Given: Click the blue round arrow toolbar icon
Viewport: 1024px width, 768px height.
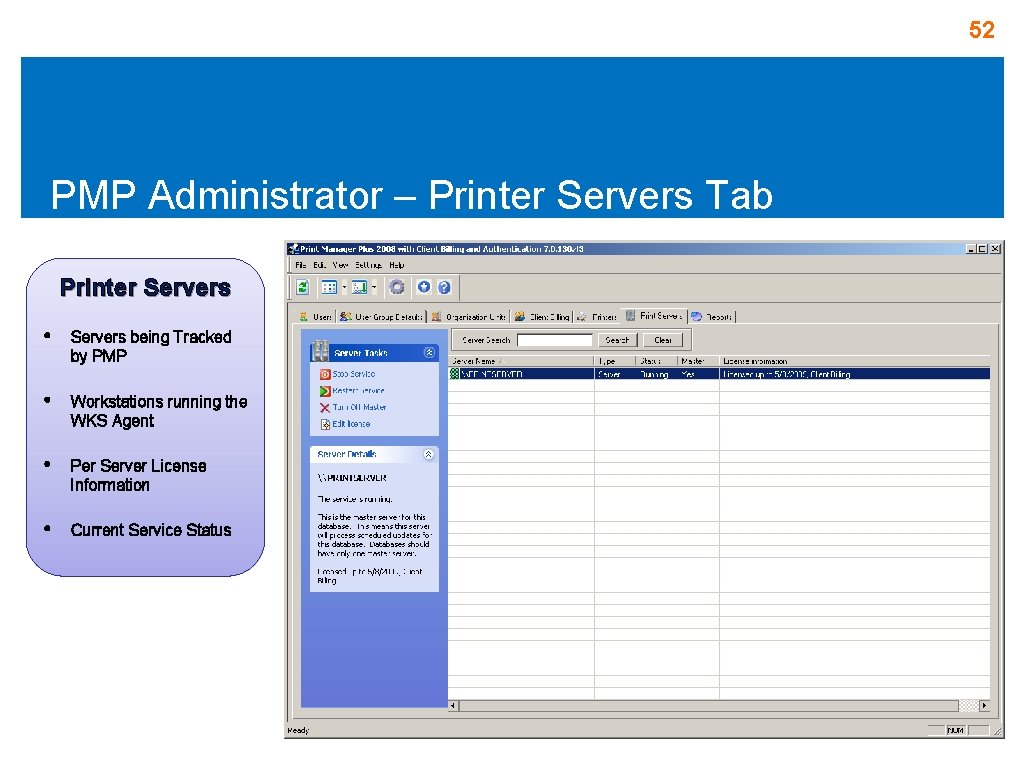Looking at the screenshot, I should tap(424, 287).
